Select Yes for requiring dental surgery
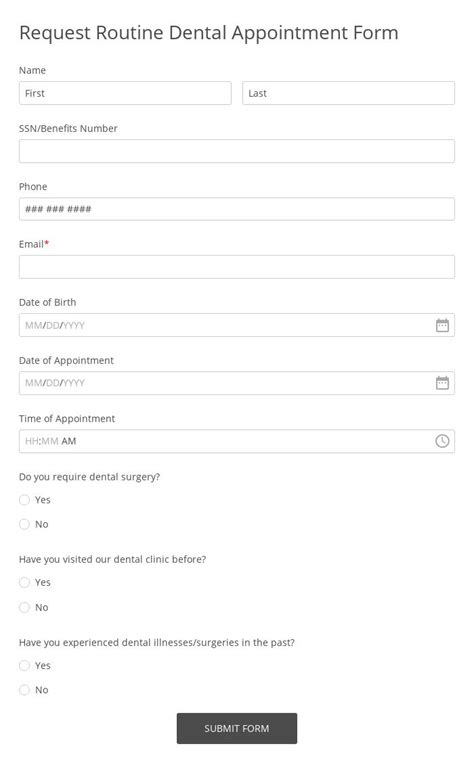474x763 pixels. click(x=24, y=500)
